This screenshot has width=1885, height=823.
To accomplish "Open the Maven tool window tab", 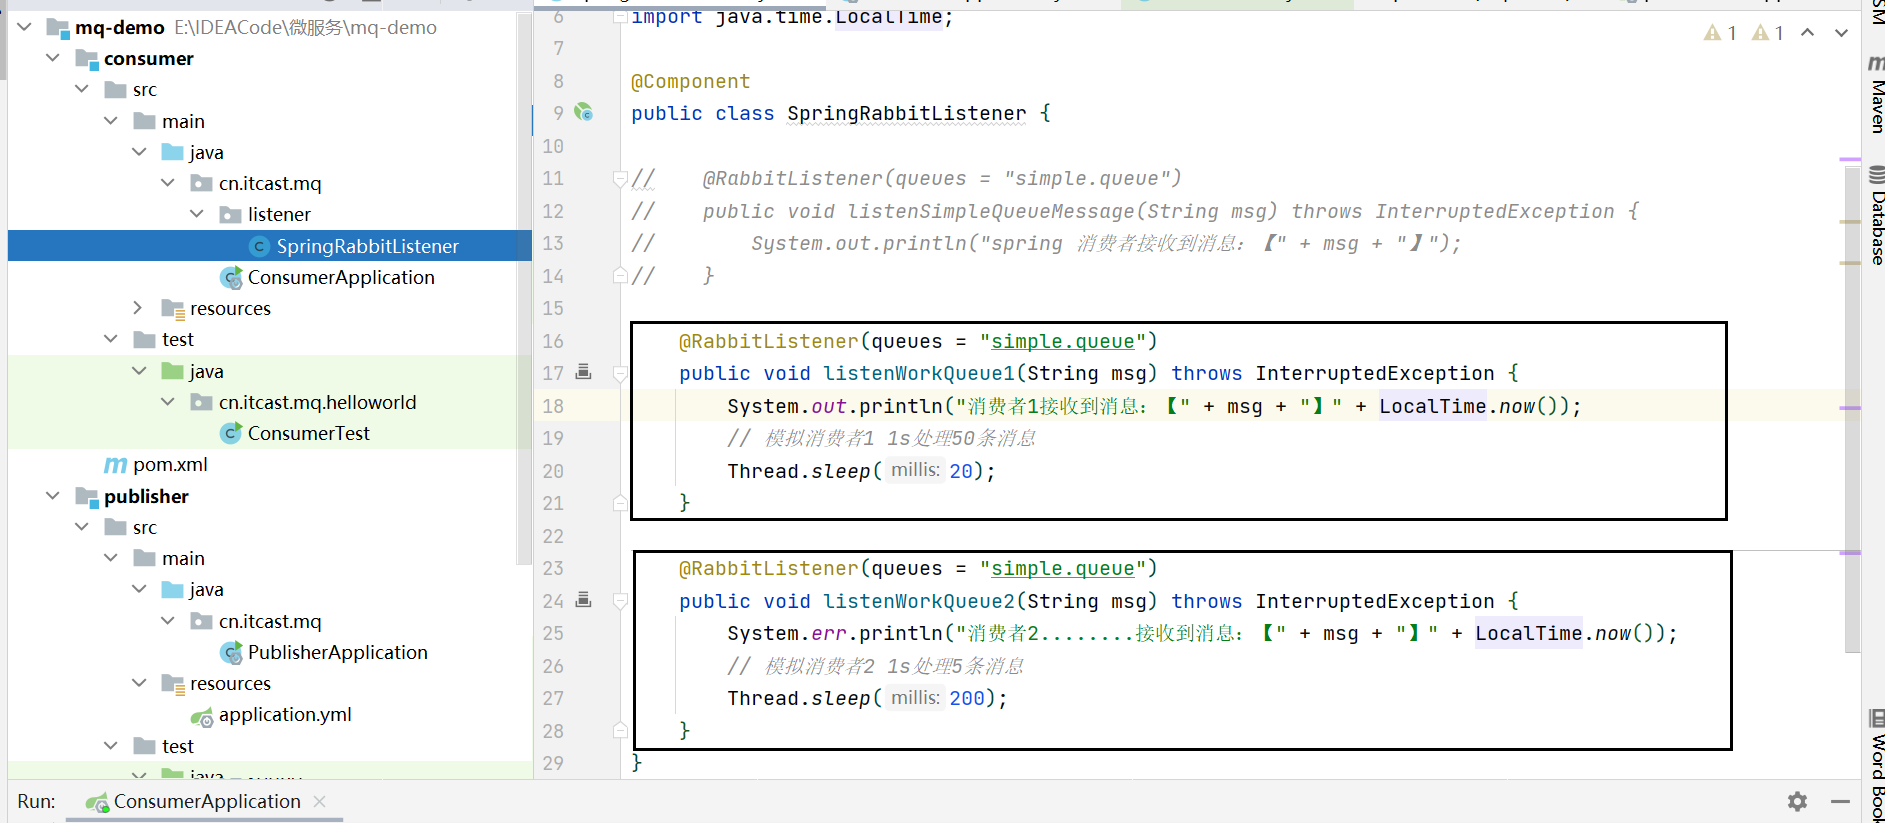I will point(1876,95).
